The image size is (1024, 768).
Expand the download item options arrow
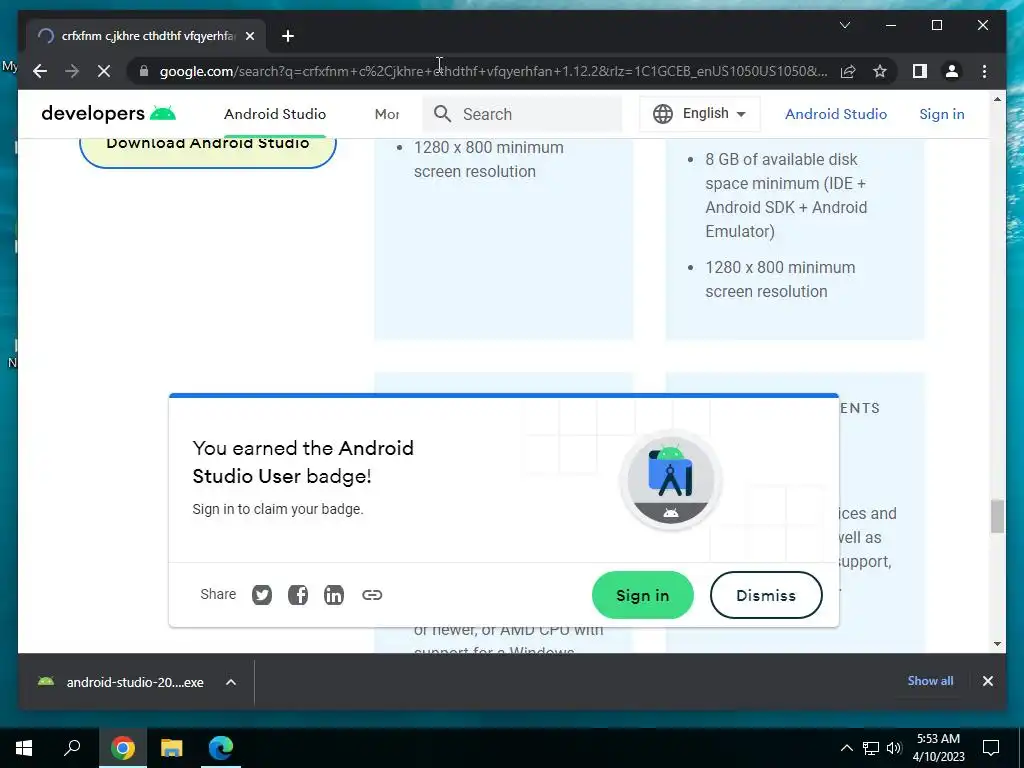click(x=231, y=682)
